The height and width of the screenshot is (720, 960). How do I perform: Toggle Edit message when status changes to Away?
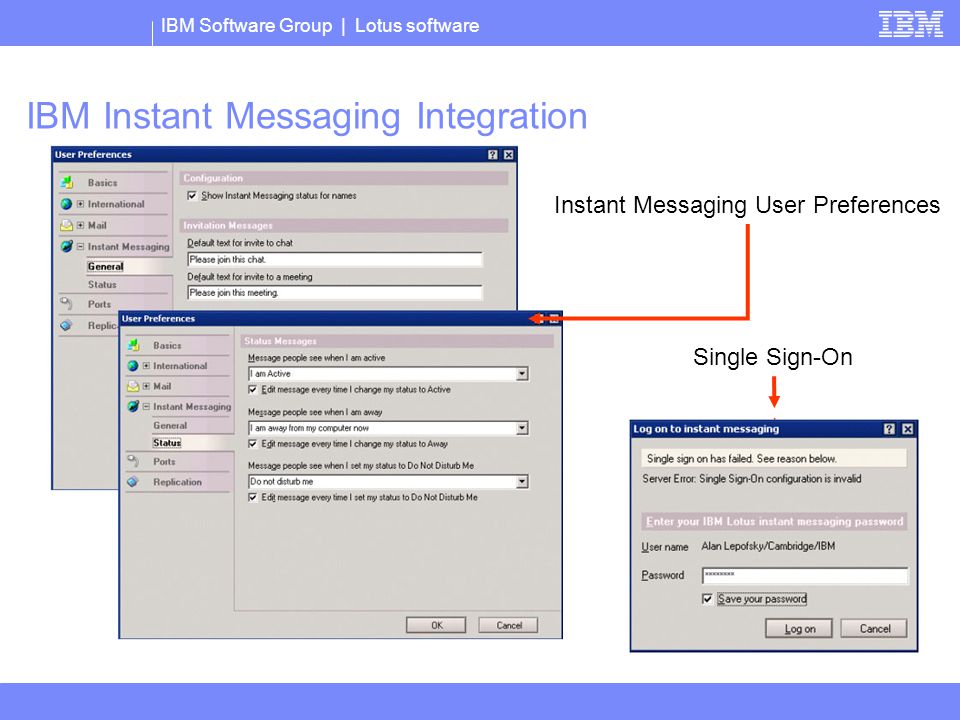tap(252, 444)
